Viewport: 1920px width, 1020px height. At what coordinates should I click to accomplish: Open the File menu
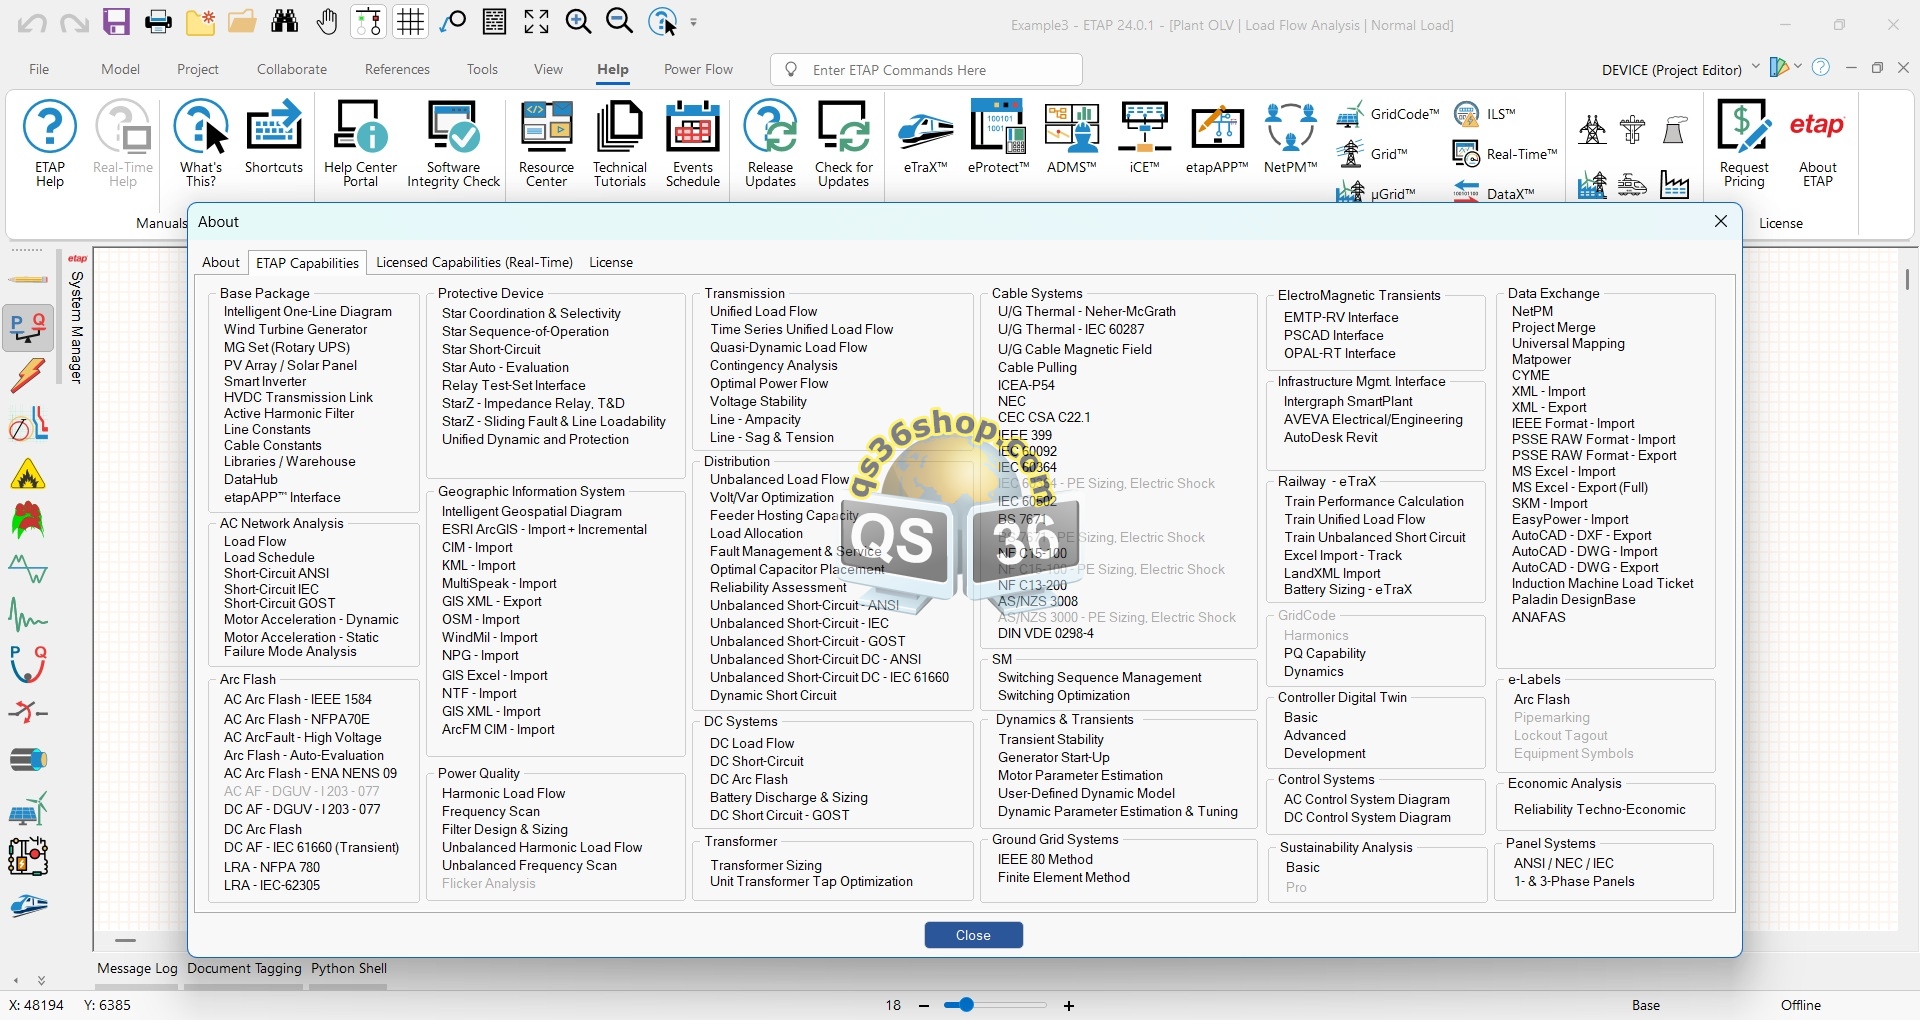tap(39, 69)
